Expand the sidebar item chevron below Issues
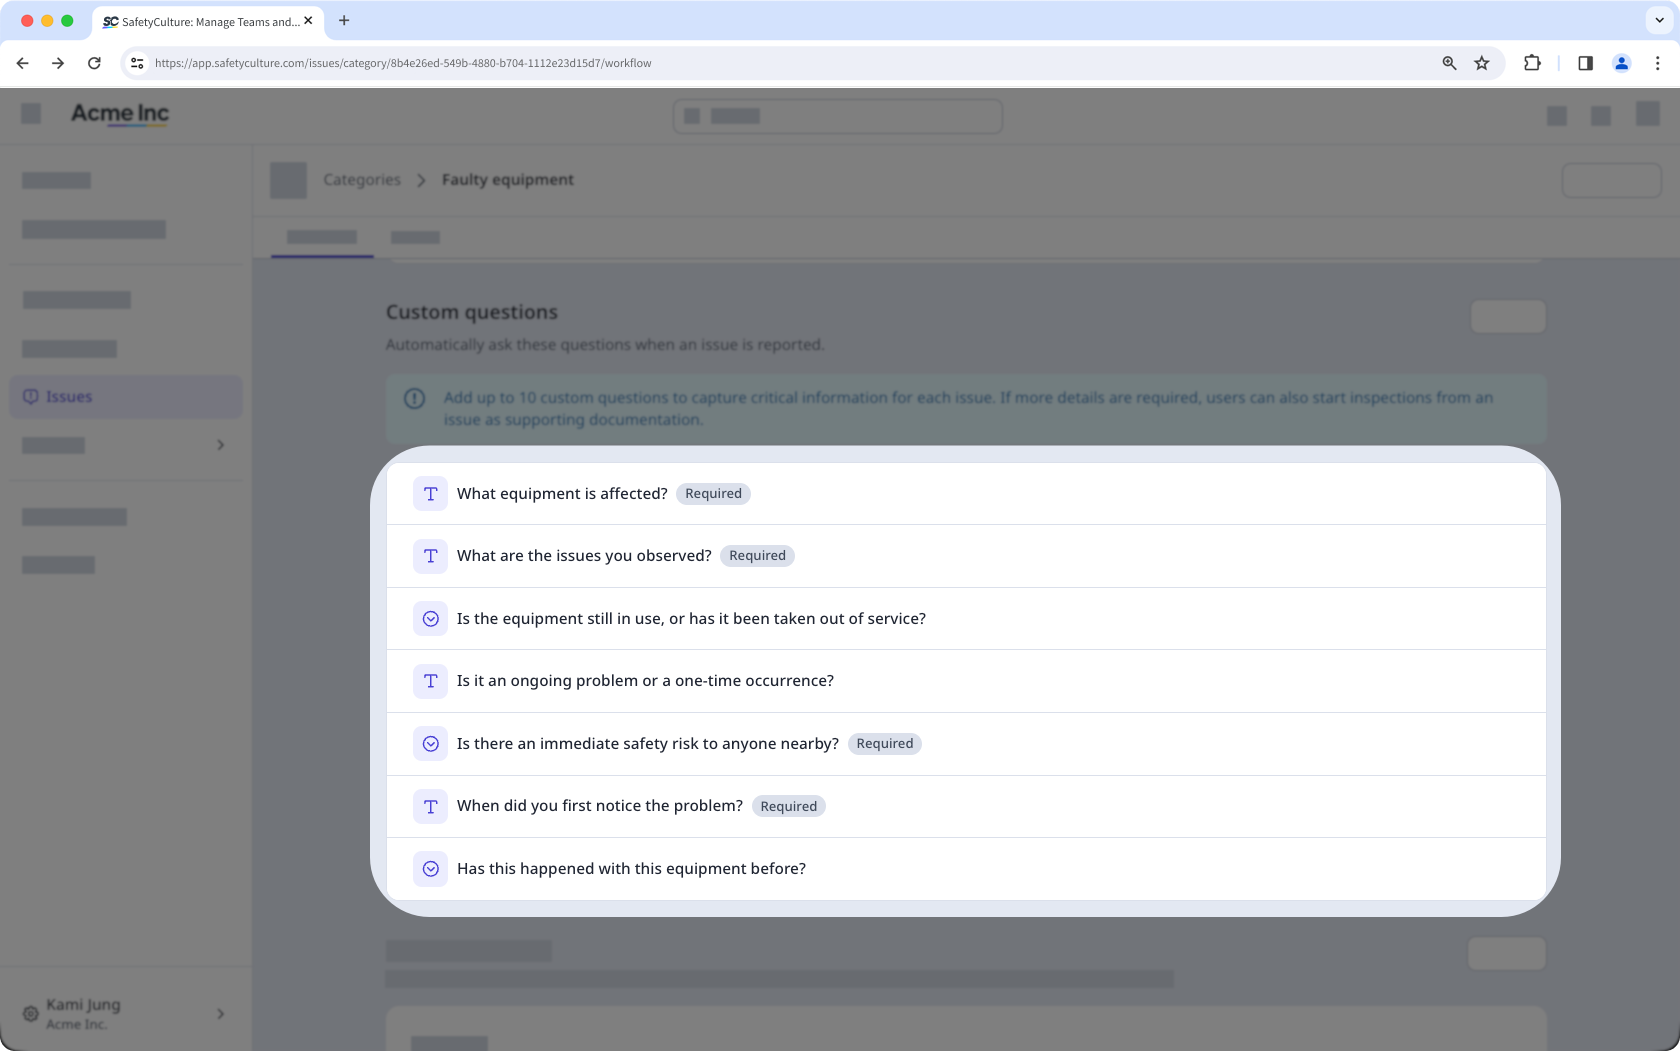 [220, 445]
